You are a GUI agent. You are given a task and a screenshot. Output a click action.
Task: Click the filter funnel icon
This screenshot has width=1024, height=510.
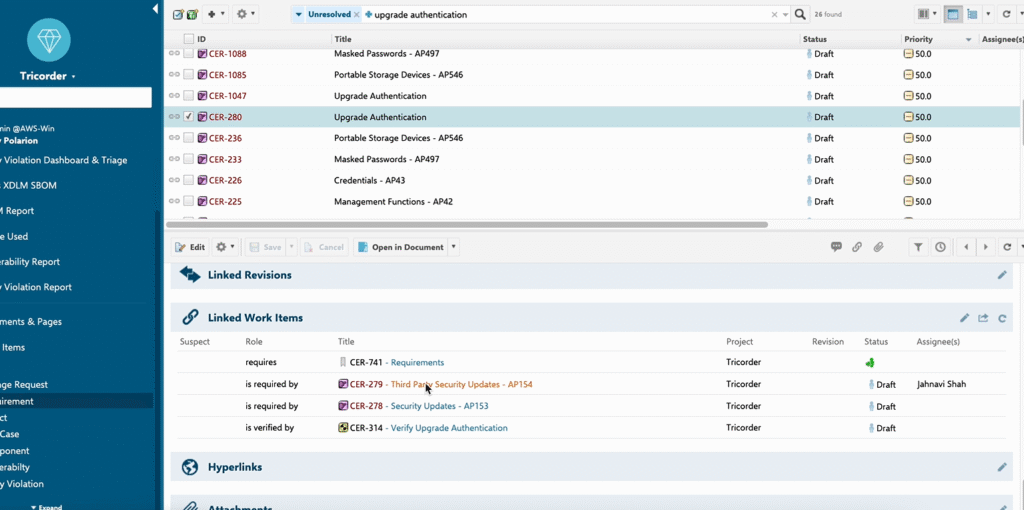click(918, 247)
